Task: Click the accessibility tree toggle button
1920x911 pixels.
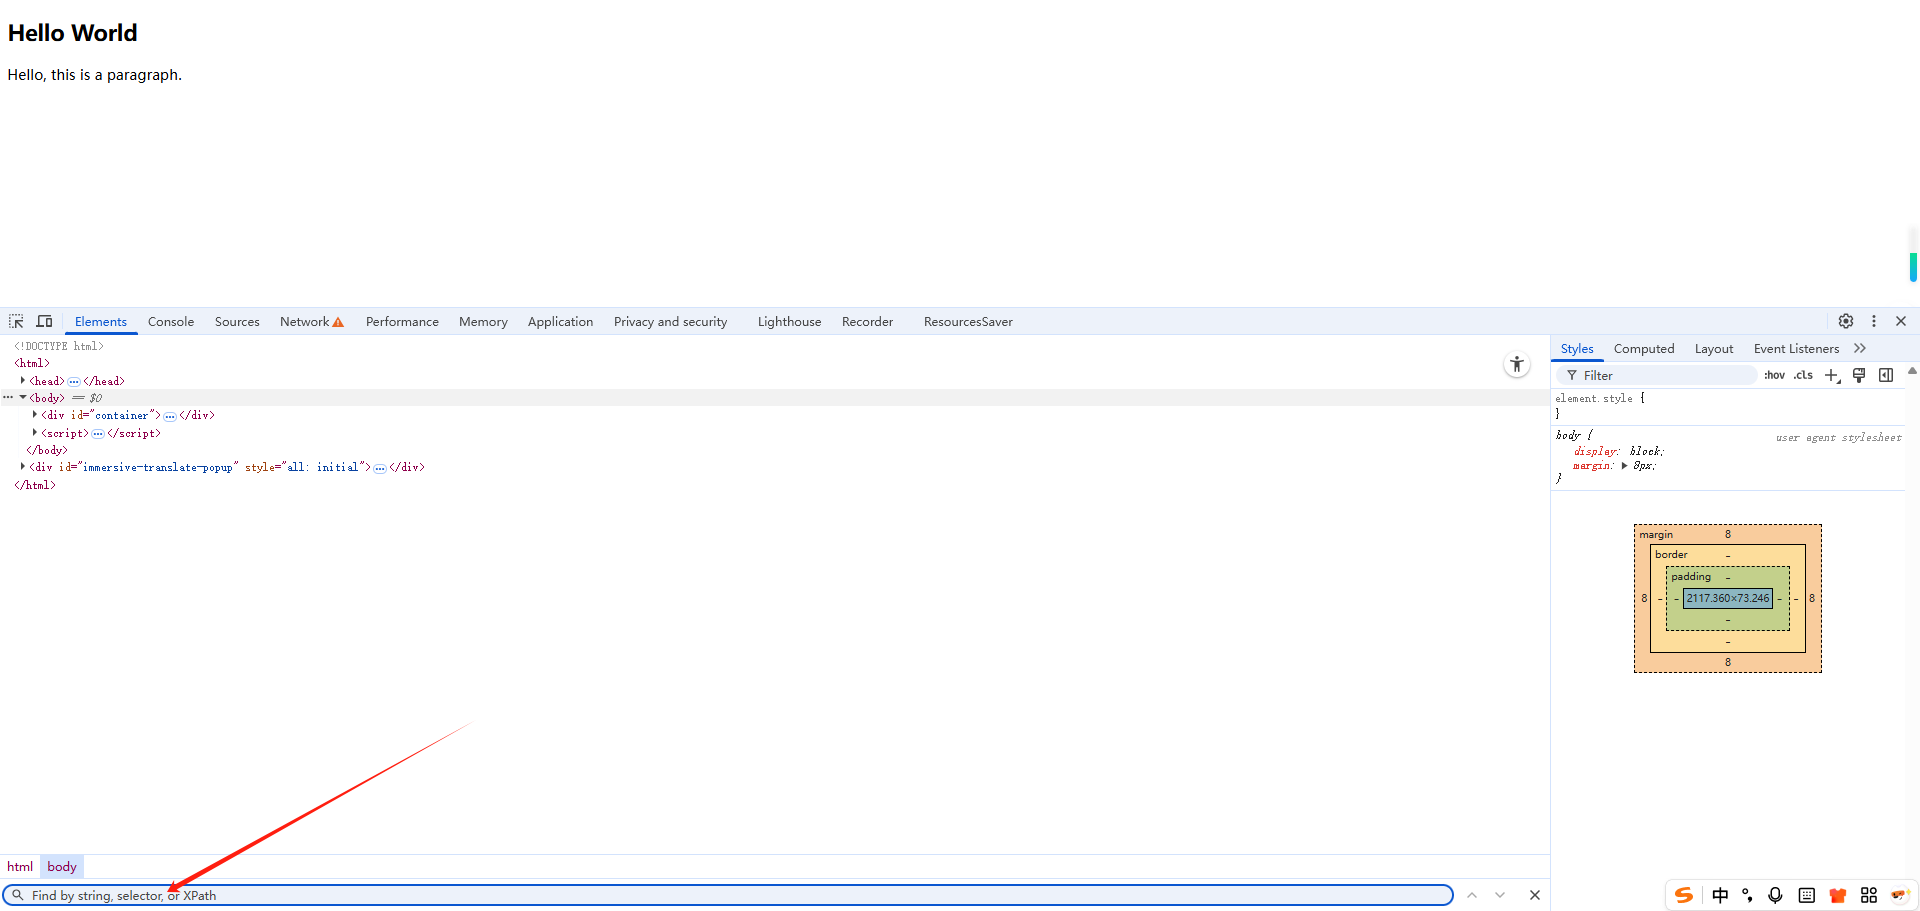Action: pos(1517,365)
